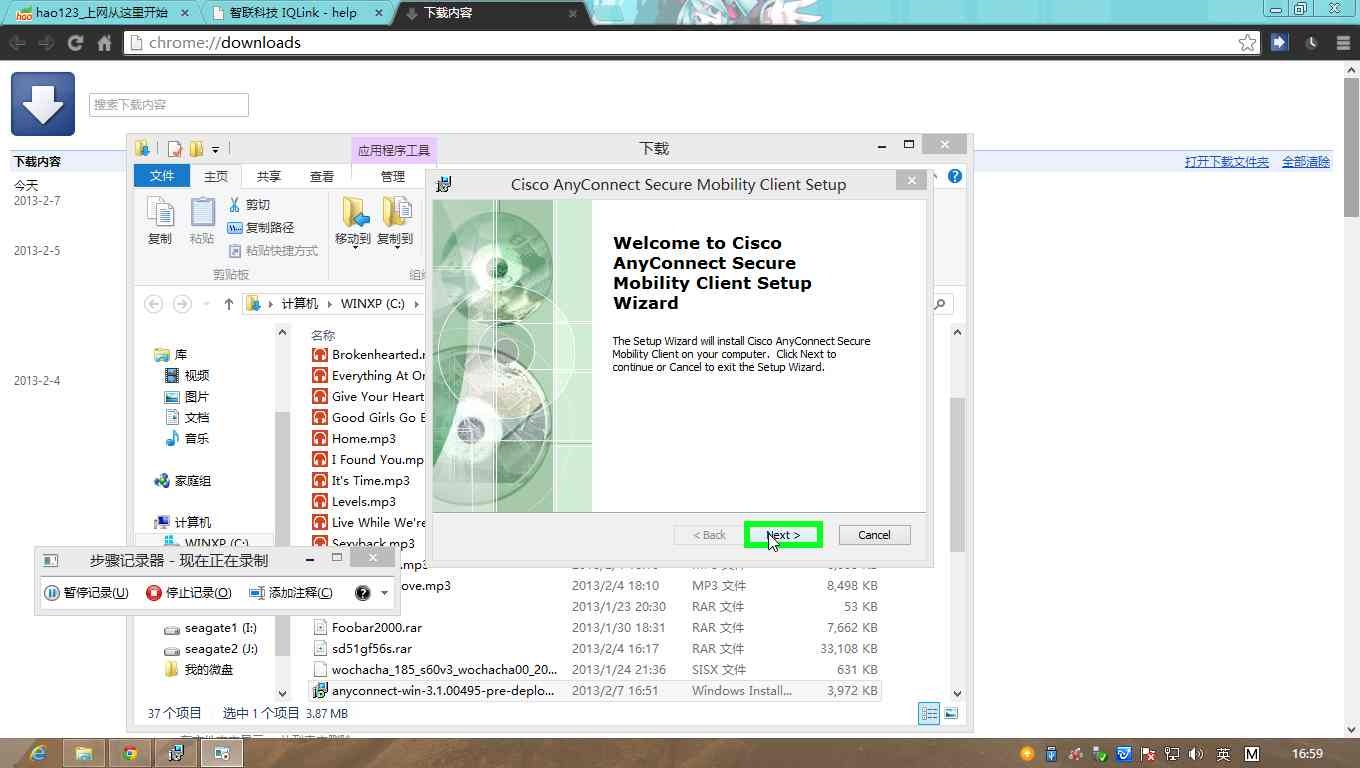Select seagate2 (J:) drive in tree
This screenshot has height=768, width=1360.
click(210, 649)
